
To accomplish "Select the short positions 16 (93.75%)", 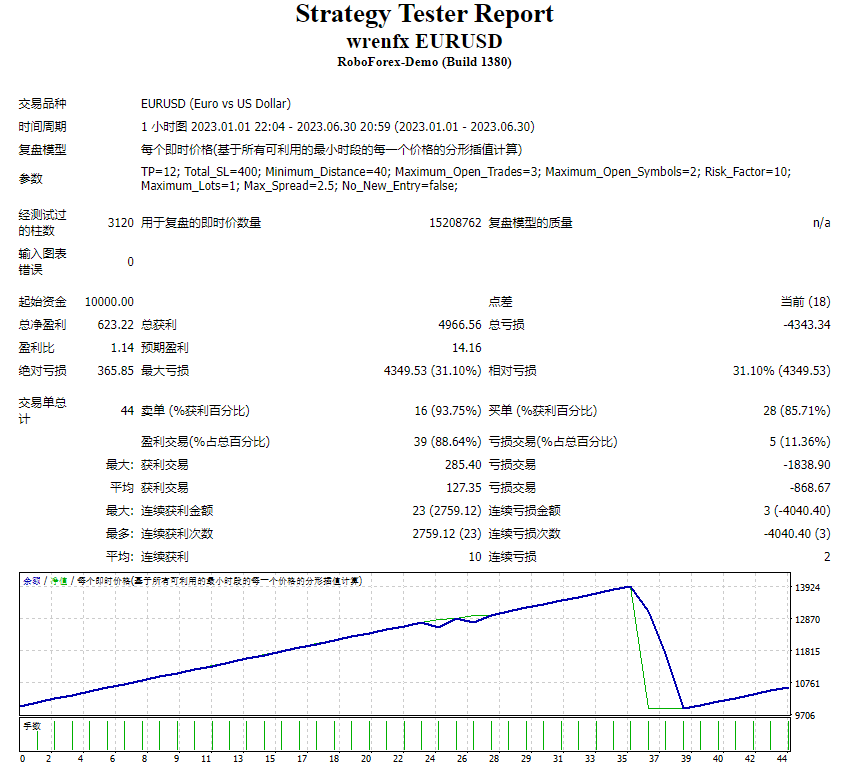I will [x=448, y=411].
